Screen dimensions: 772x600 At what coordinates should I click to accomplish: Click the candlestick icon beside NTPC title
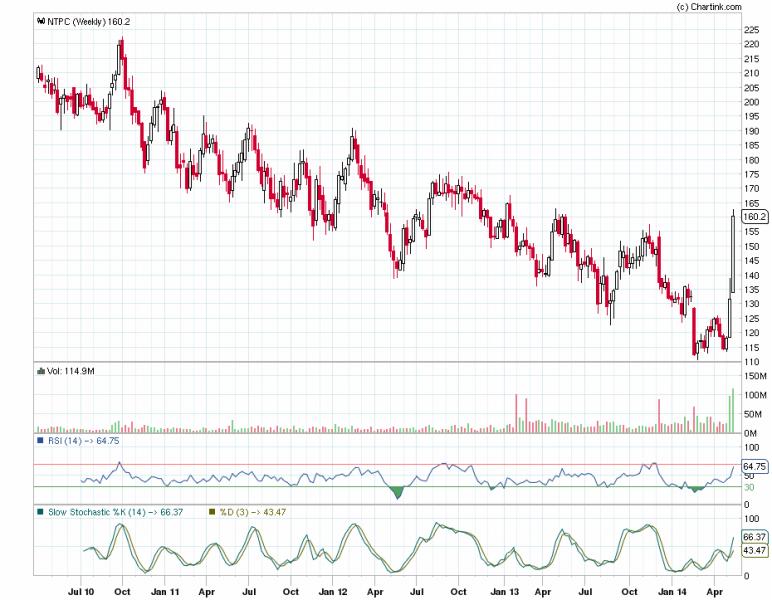pyautogui.click(x=41, y=21)
